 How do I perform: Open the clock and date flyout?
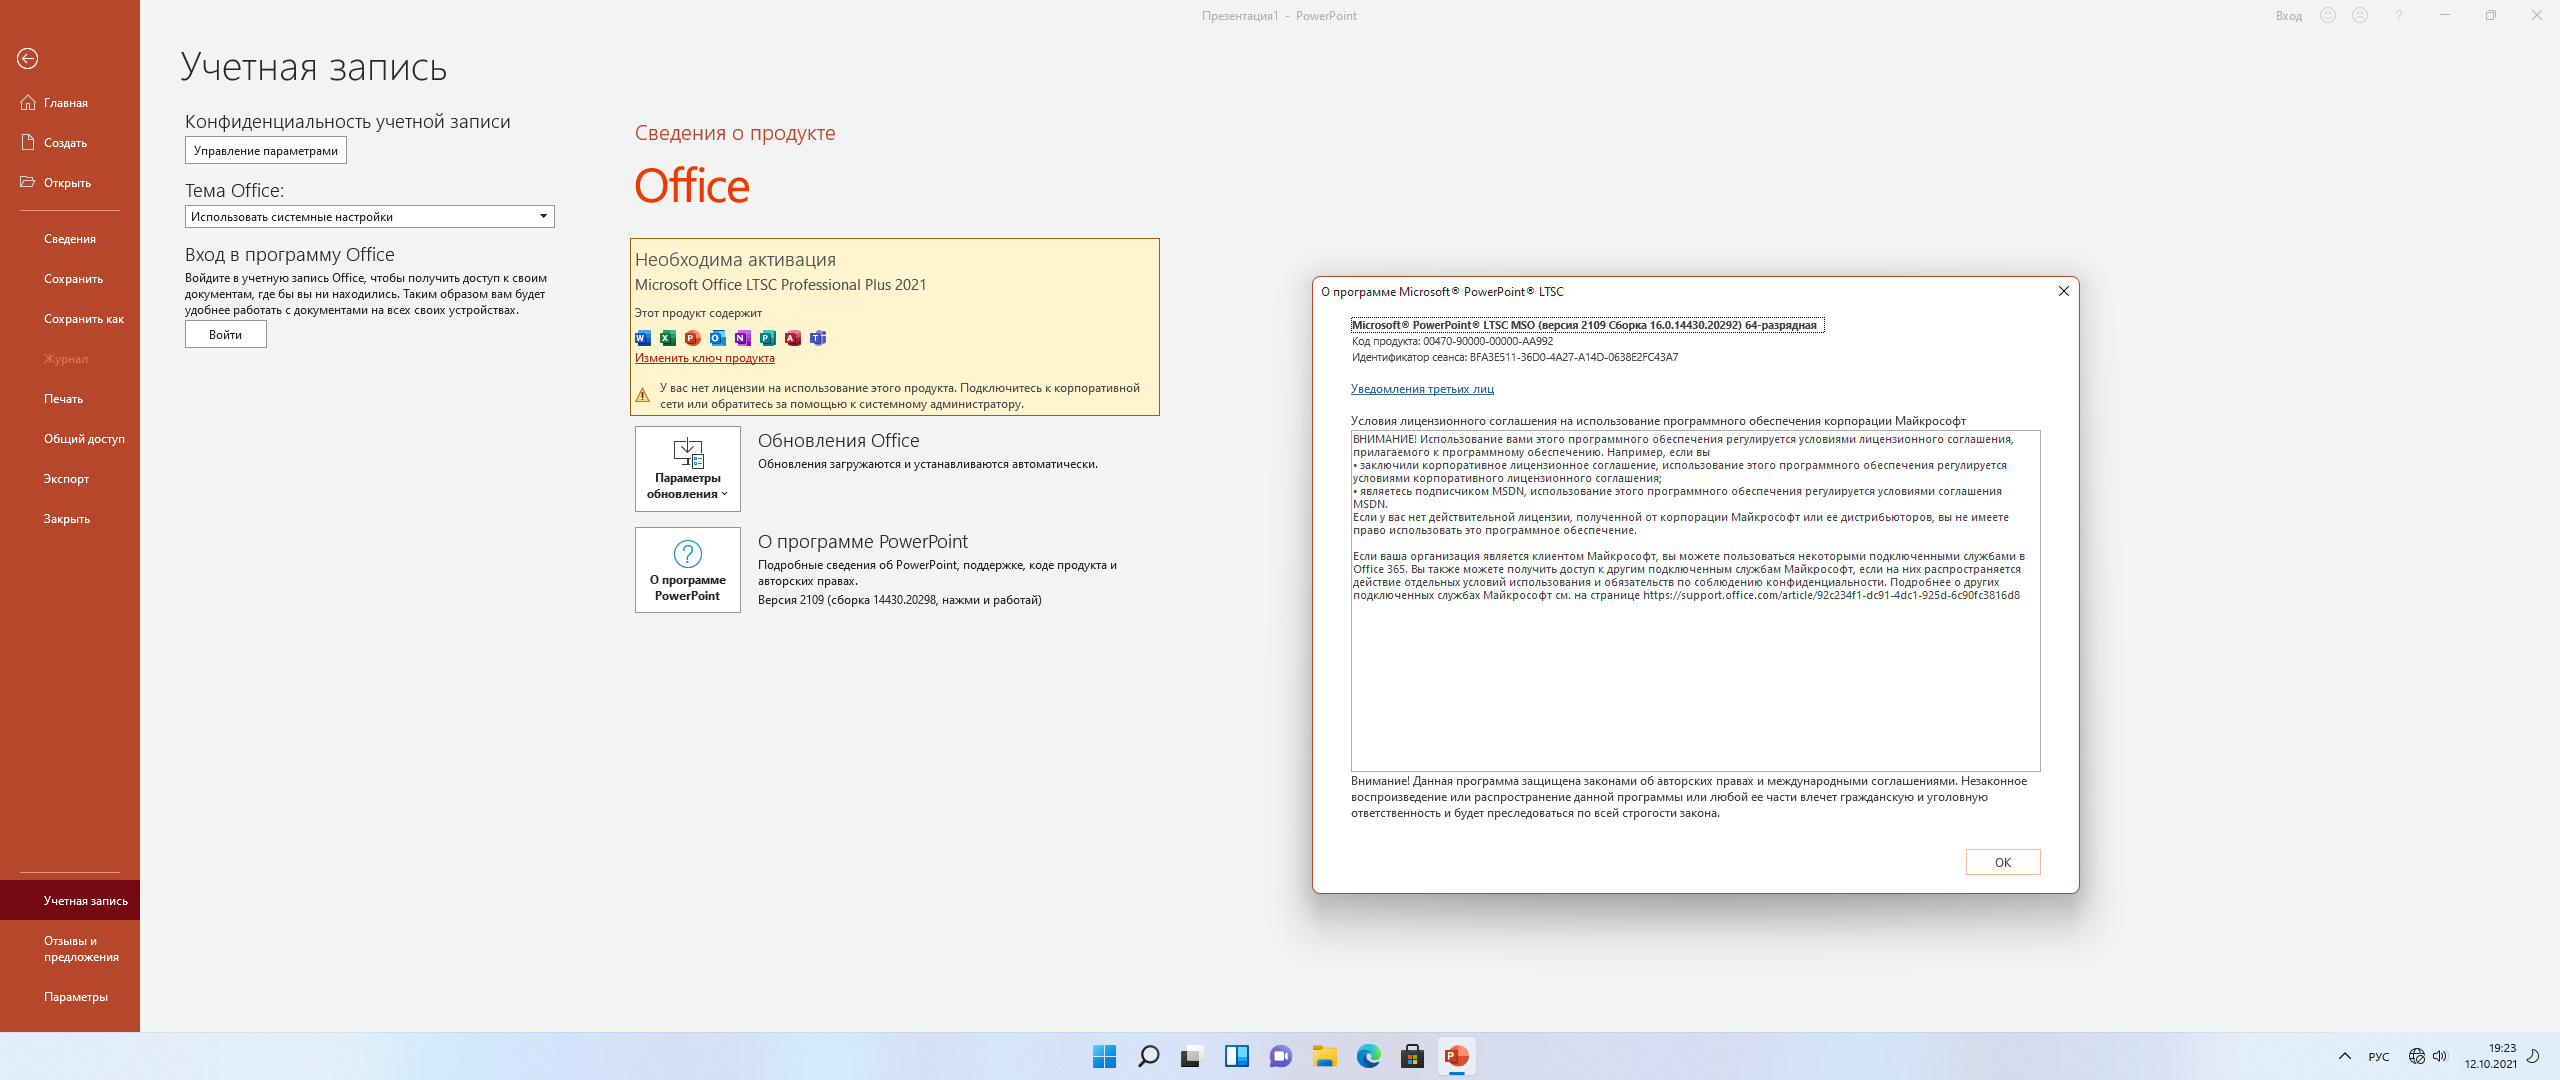(2490, 1056)
